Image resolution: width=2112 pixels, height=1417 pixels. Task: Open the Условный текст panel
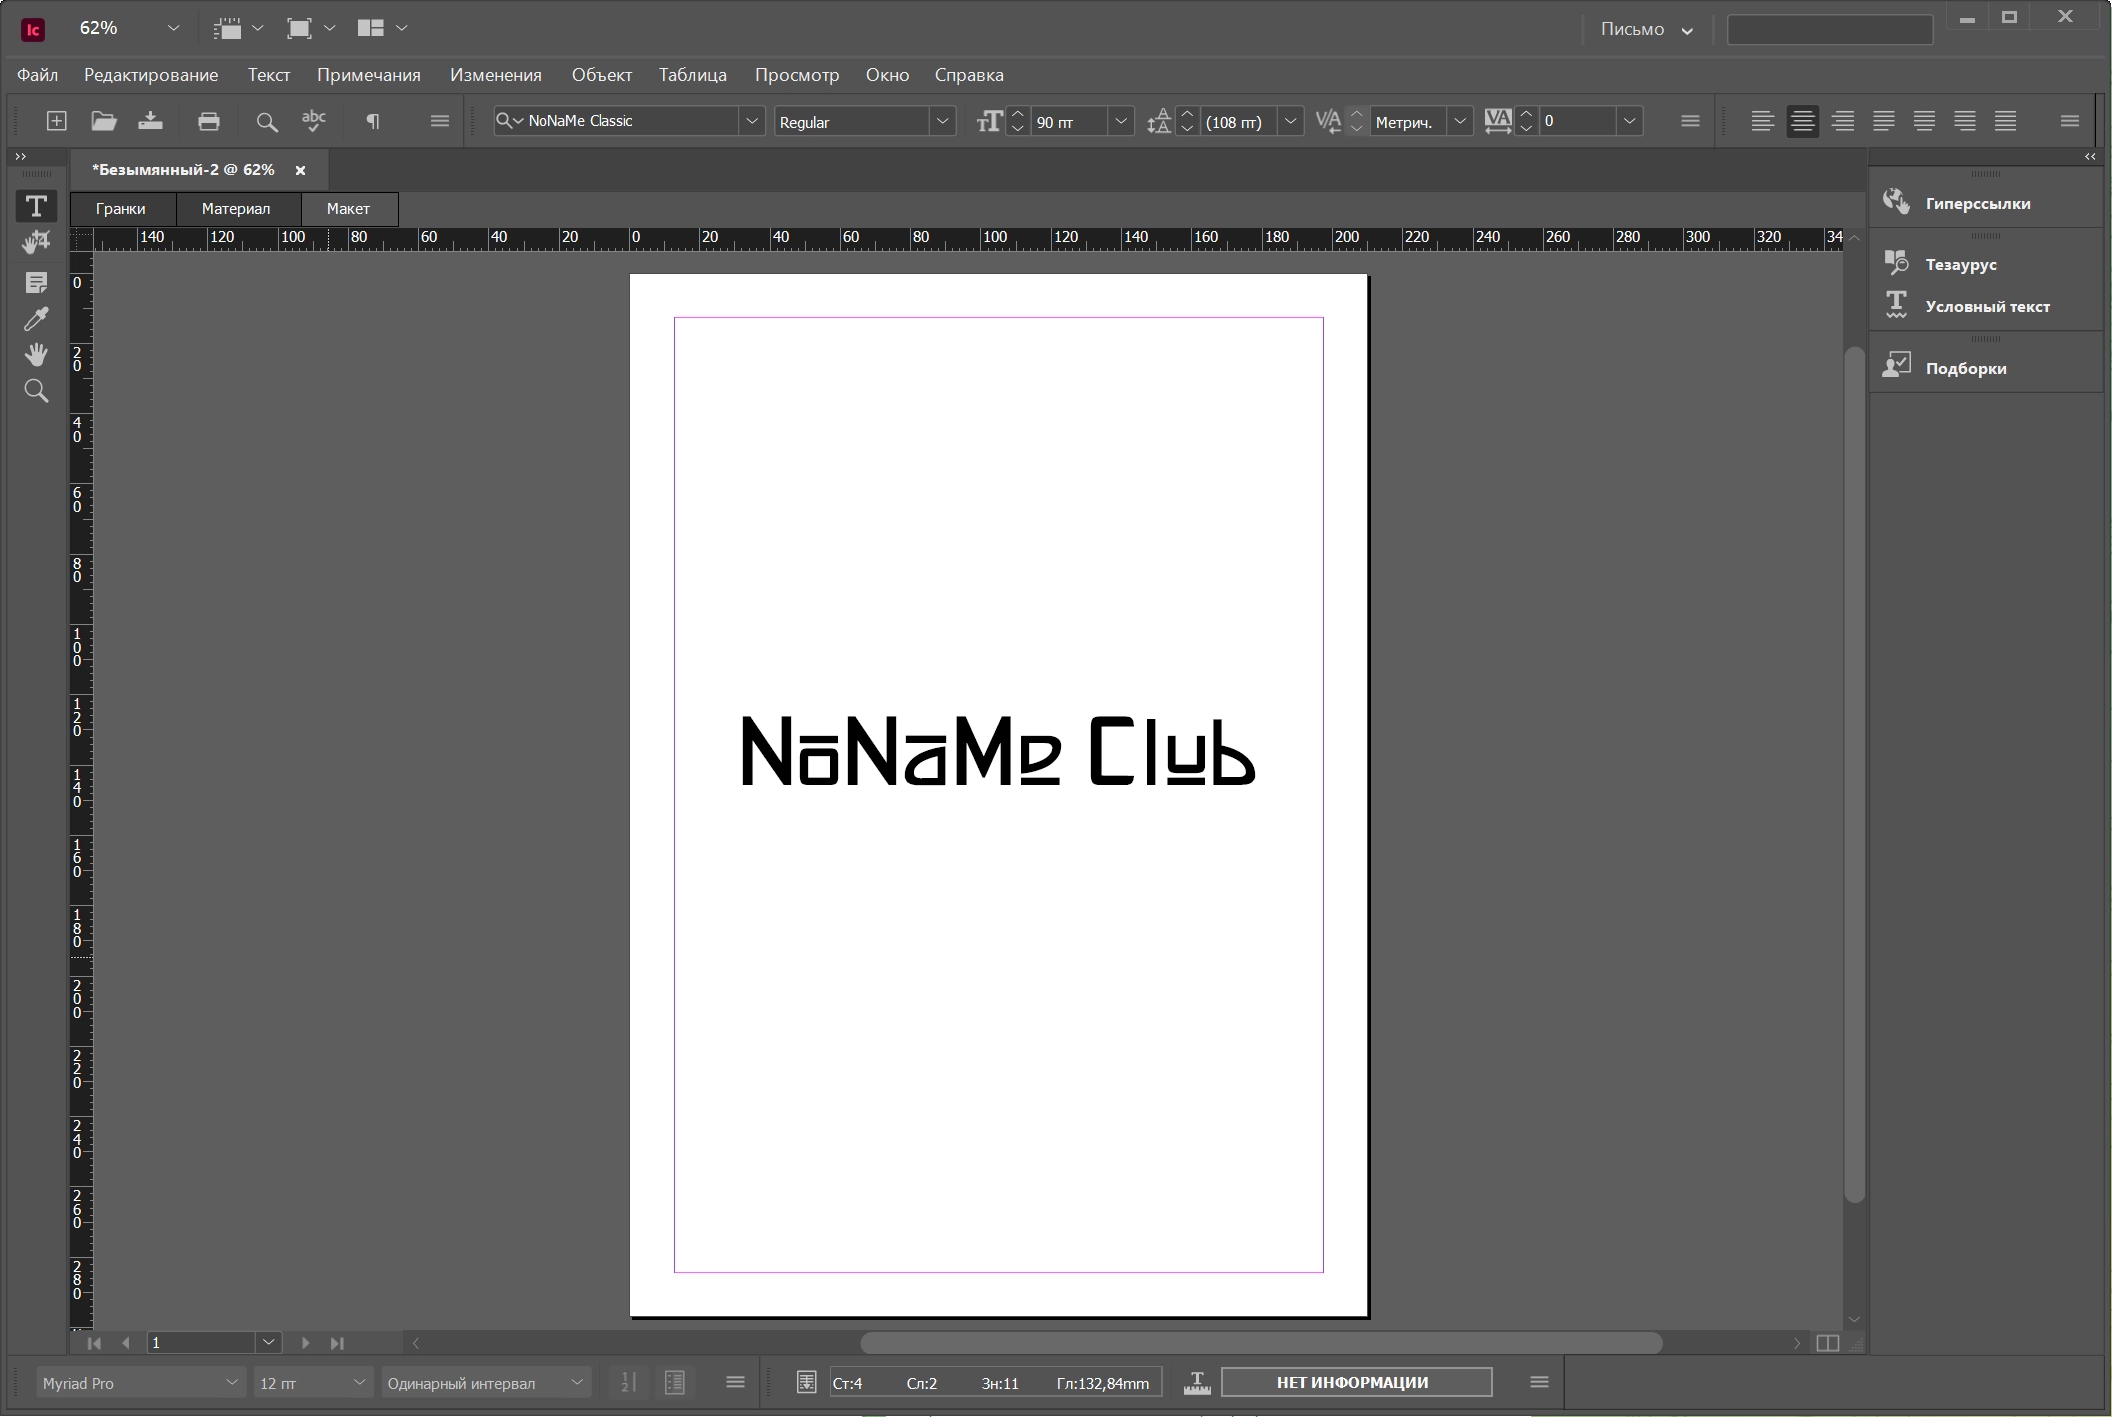coord(1985,306)
